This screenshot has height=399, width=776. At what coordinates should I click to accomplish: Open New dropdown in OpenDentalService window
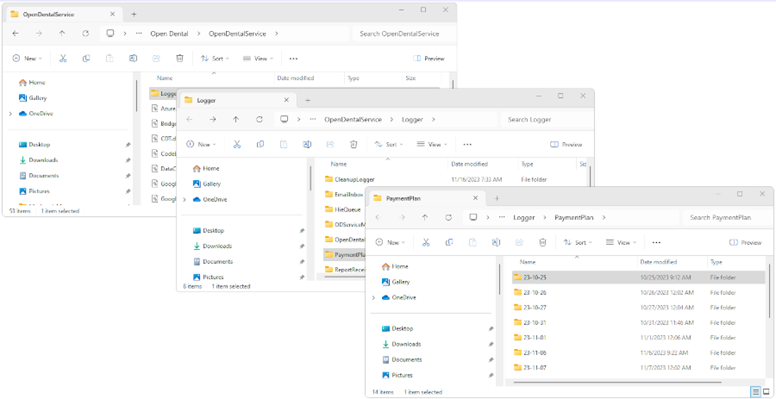[x=27, y=58]
